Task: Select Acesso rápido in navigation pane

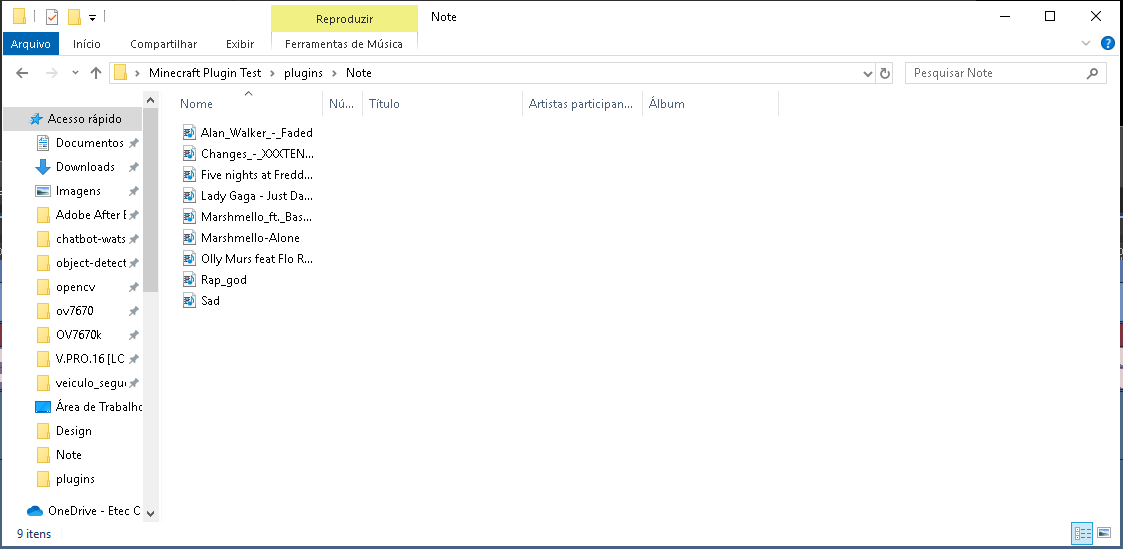Action: tap(85, 119)
